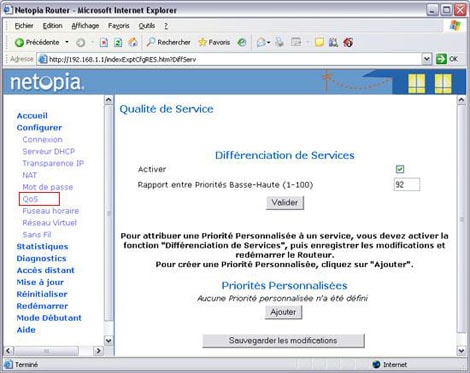The width and height of the screenshot is (470, 373).
Task: Click the Internet zone status bar icon
Action: [x=376, y=364]
